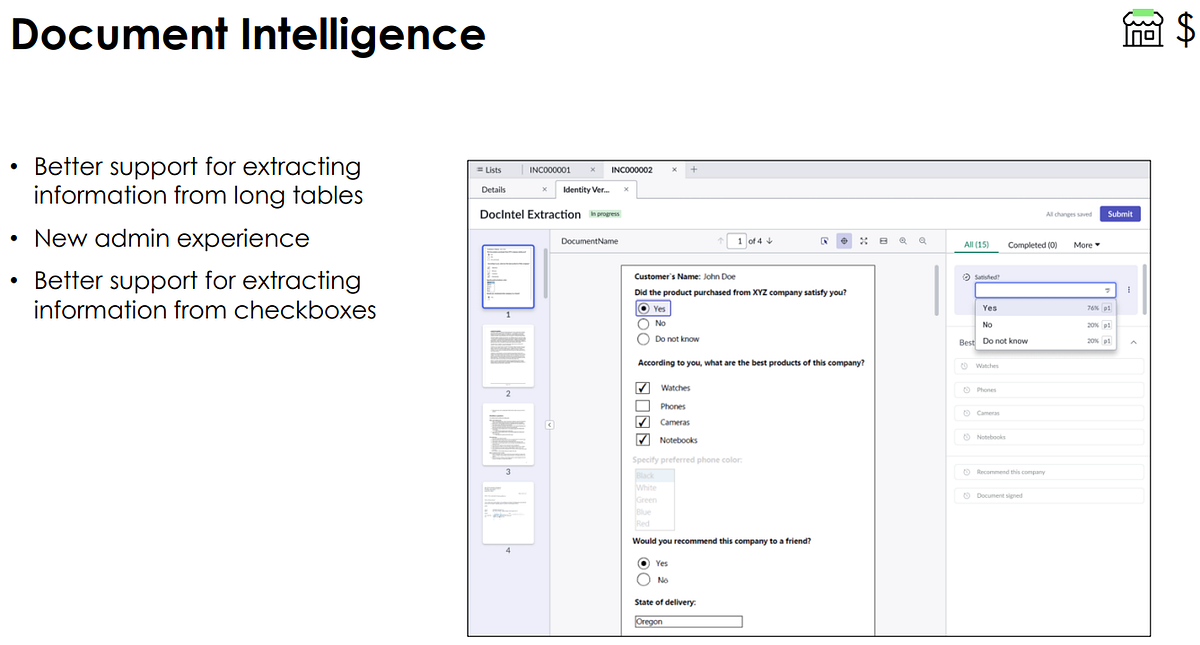Image resolution: width=1200 pixels, height=645 pixels.
Task: Click the Submit button
Action: (x=1119, y=213)
